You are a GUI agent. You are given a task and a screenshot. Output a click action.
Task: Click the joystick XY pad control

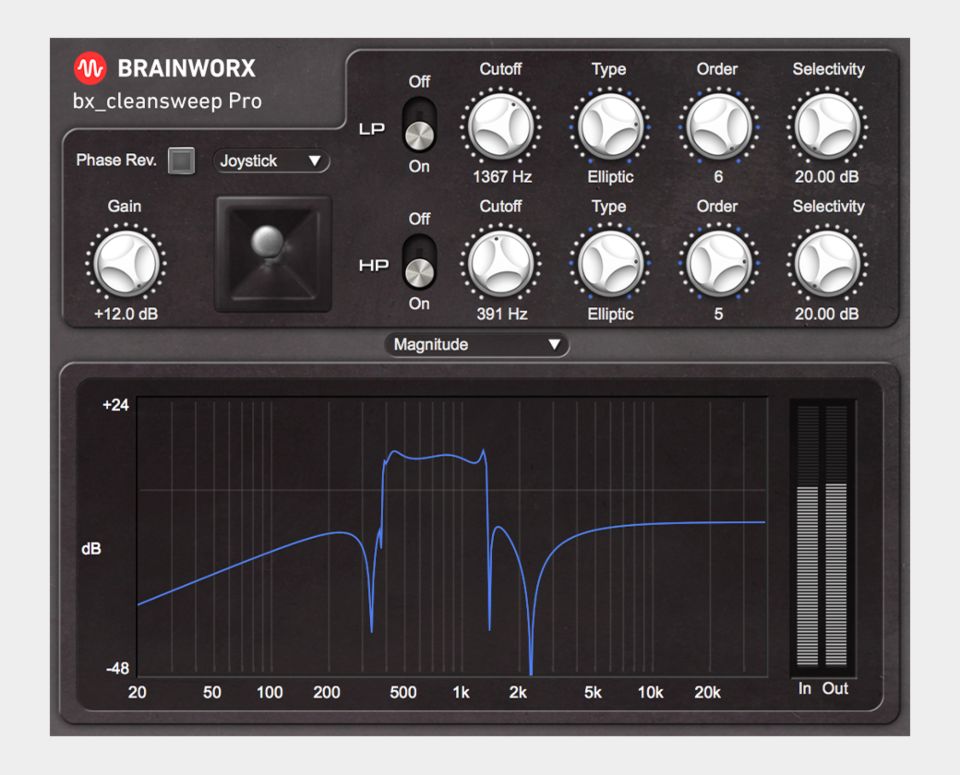pyautogui.click(x=273, y=253)
